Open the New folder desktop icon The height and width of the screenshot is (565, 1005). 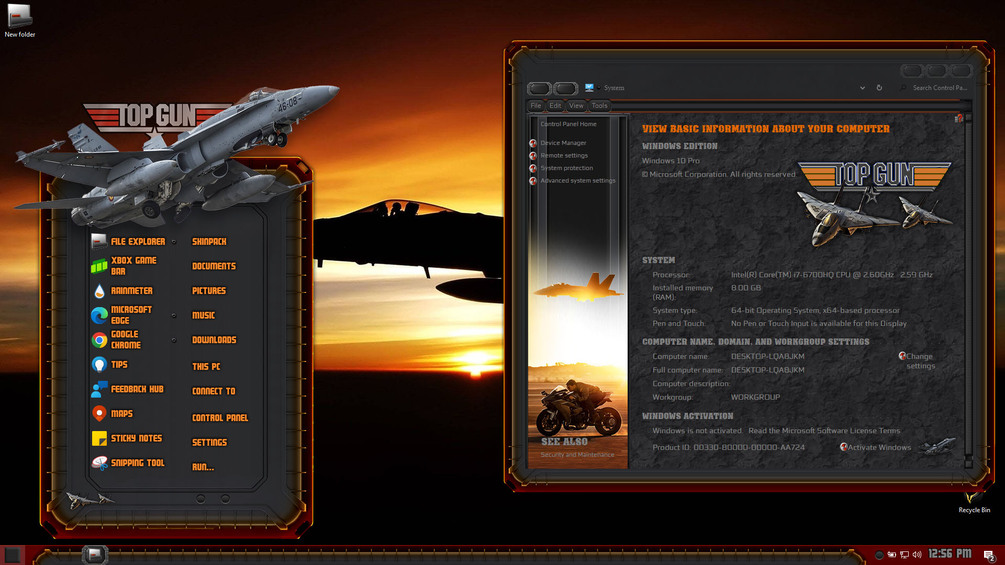[x=19, y=20]
